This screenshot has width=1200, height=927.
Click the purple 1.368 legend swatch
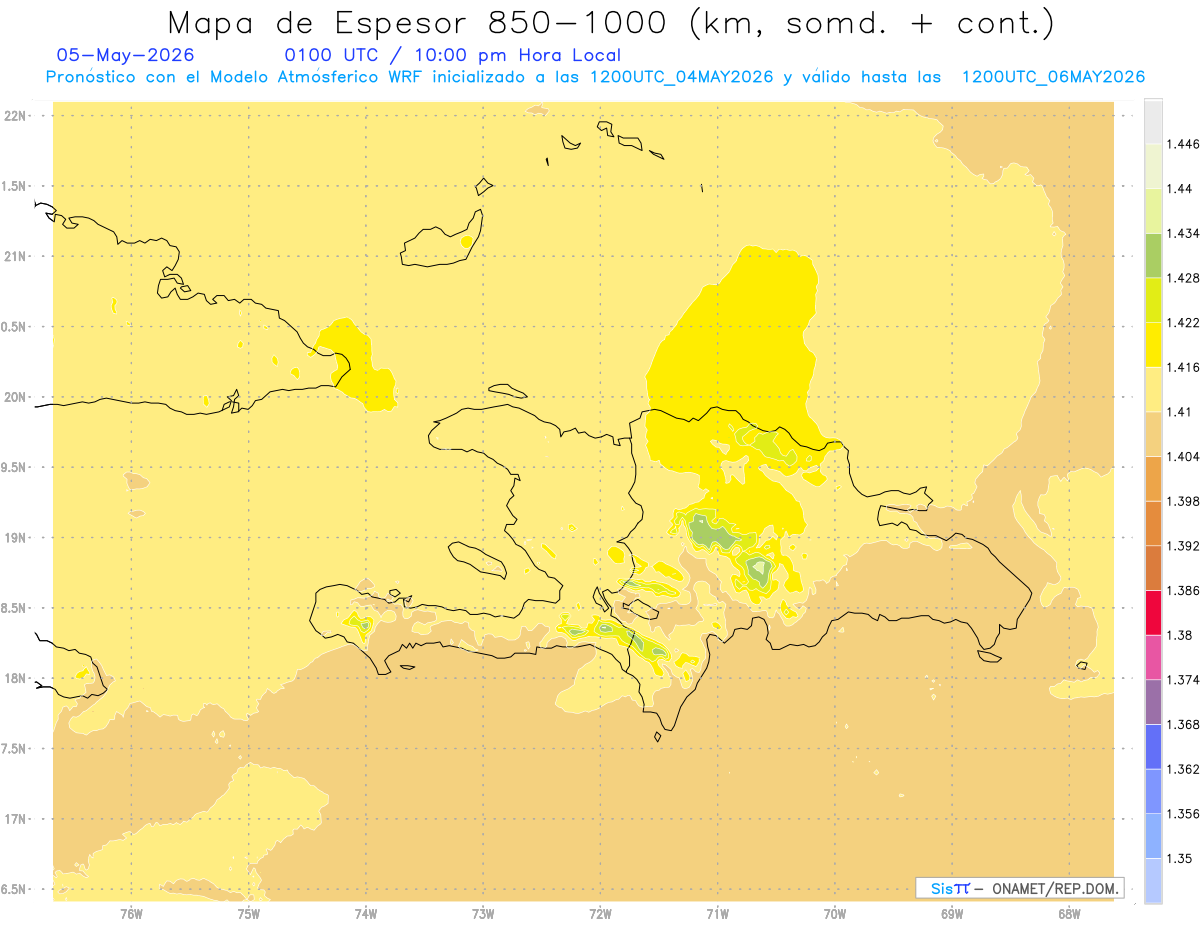click(1153, 702)
